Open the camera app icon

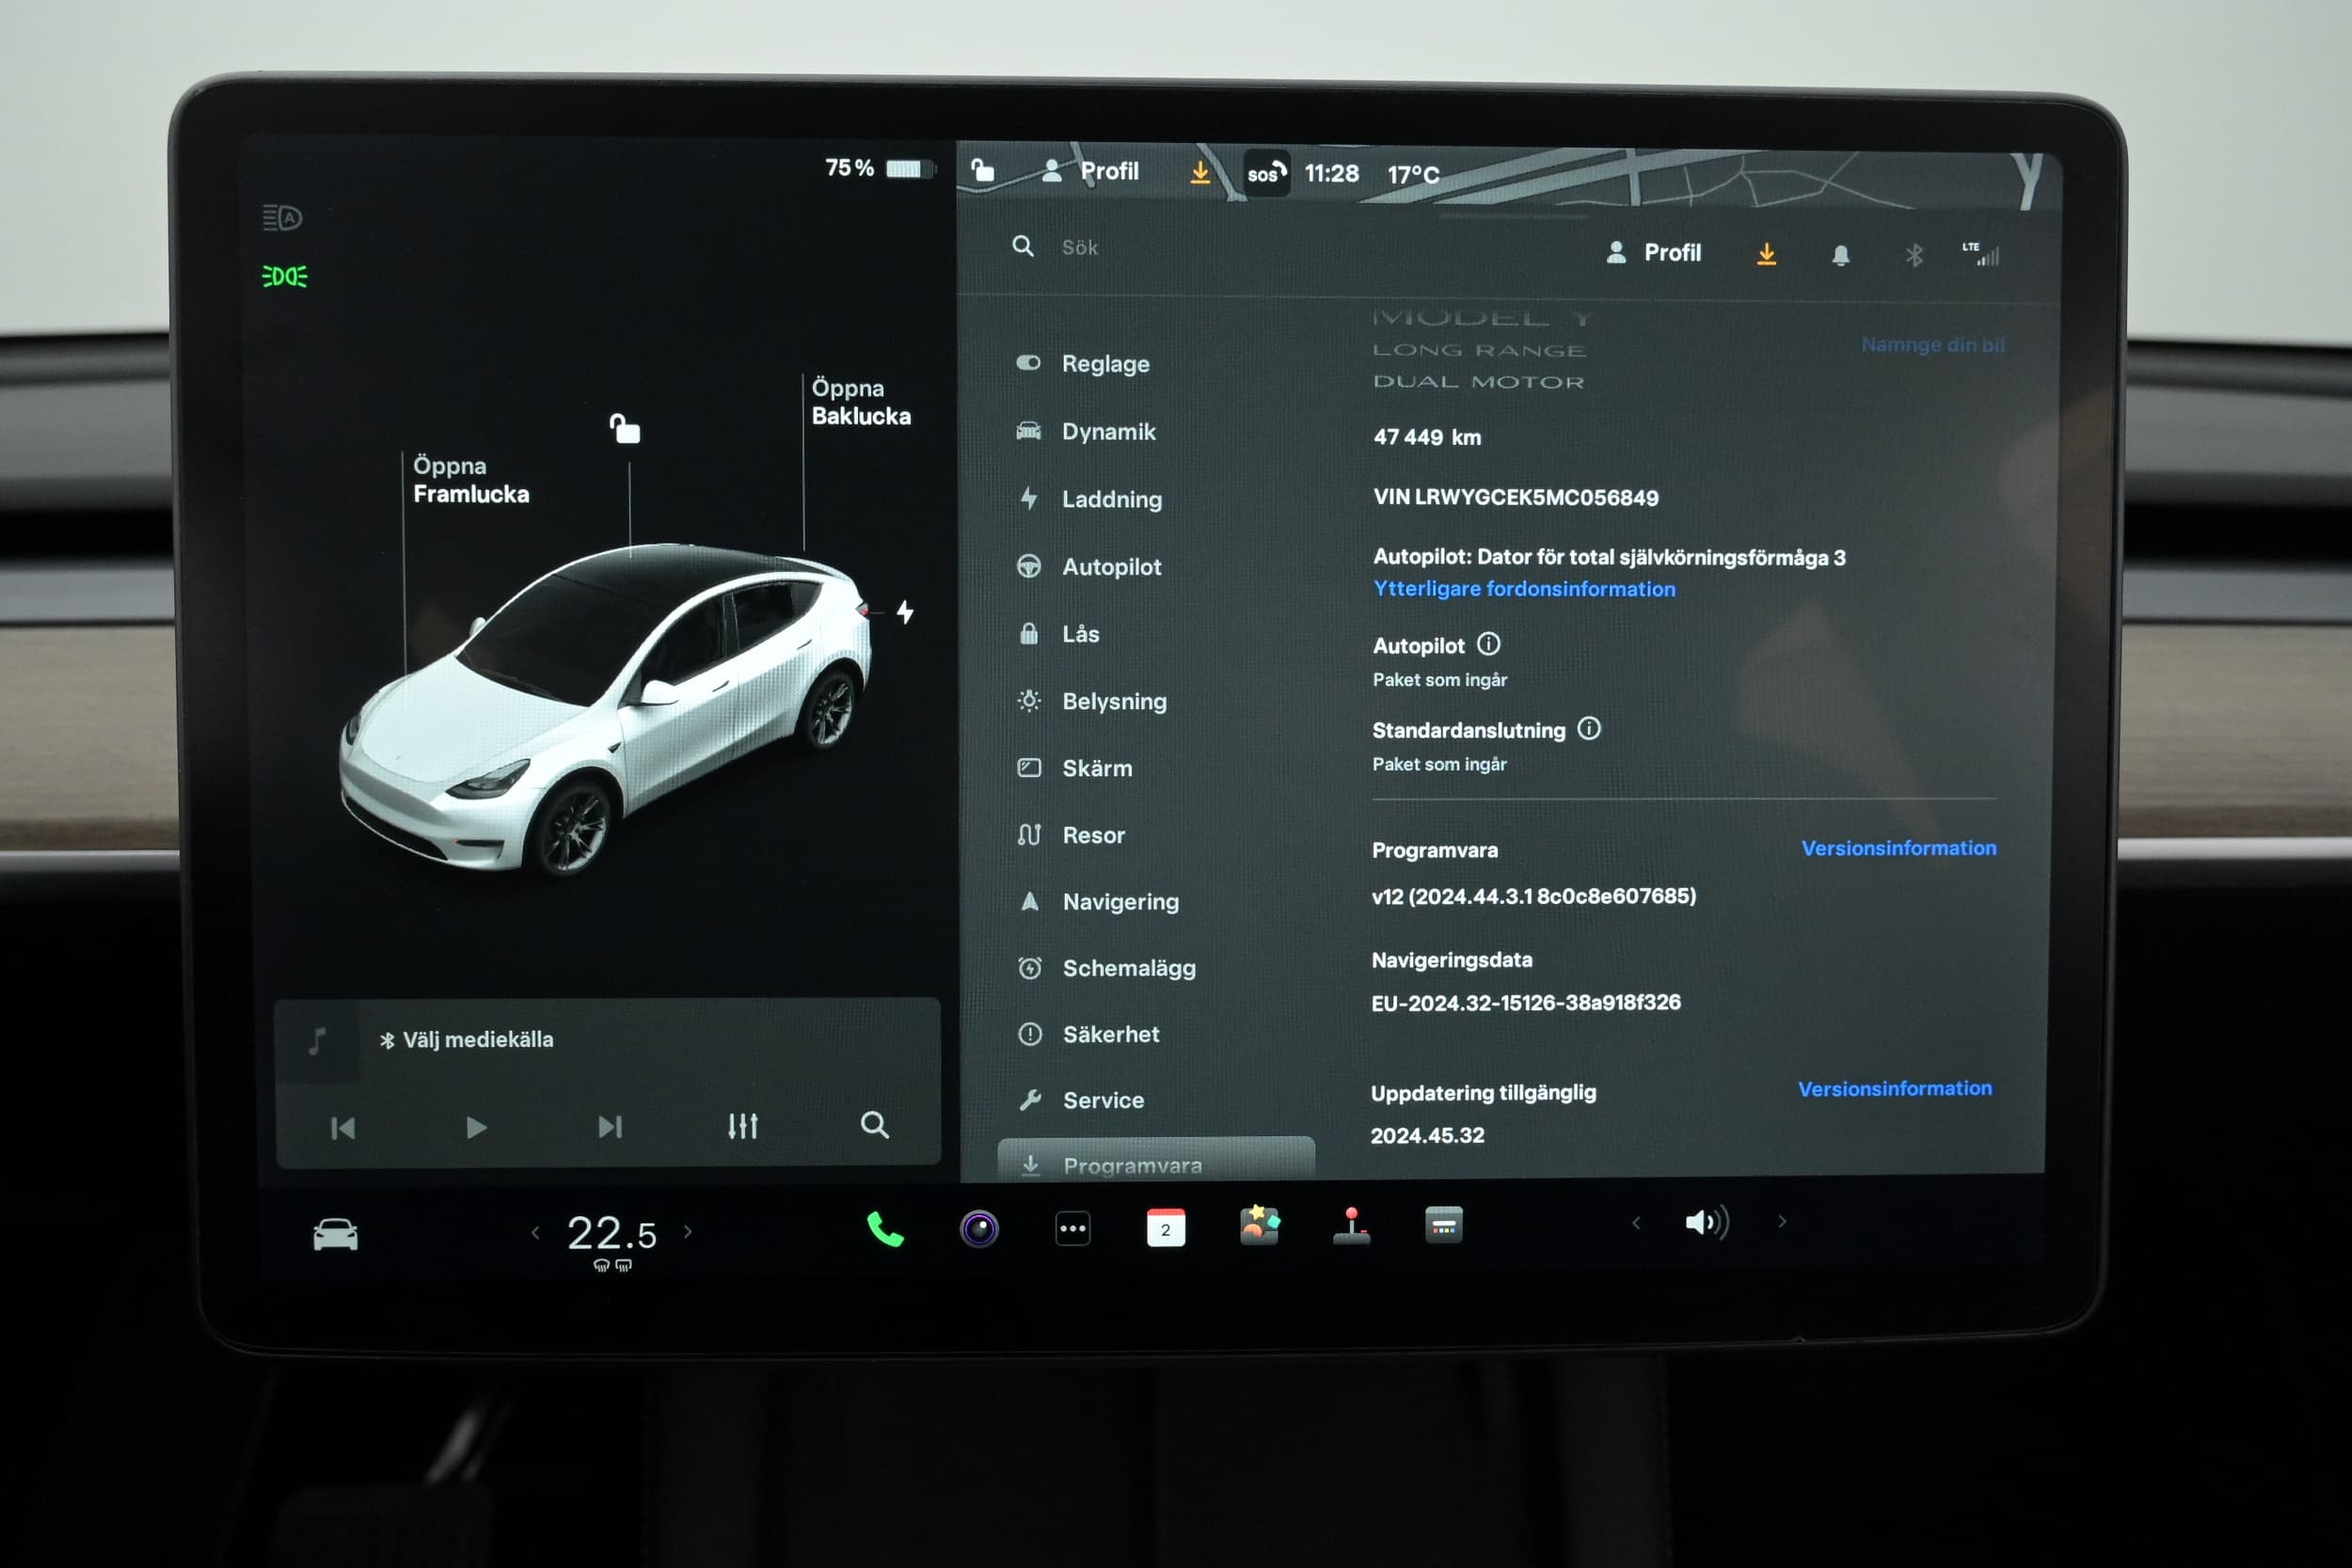979,1228
